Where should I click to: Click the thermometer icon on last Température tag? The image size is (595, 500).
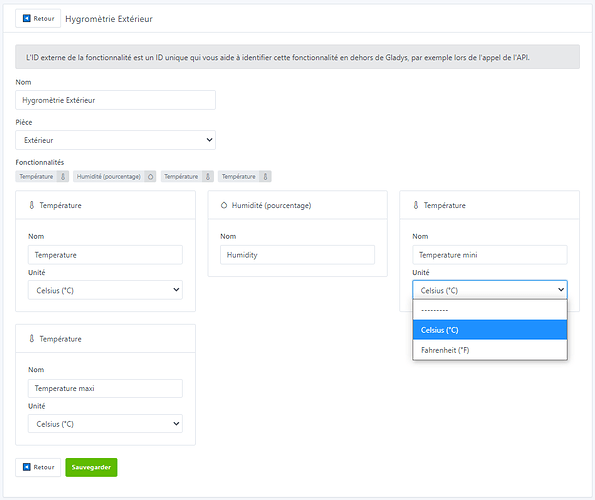266,176
